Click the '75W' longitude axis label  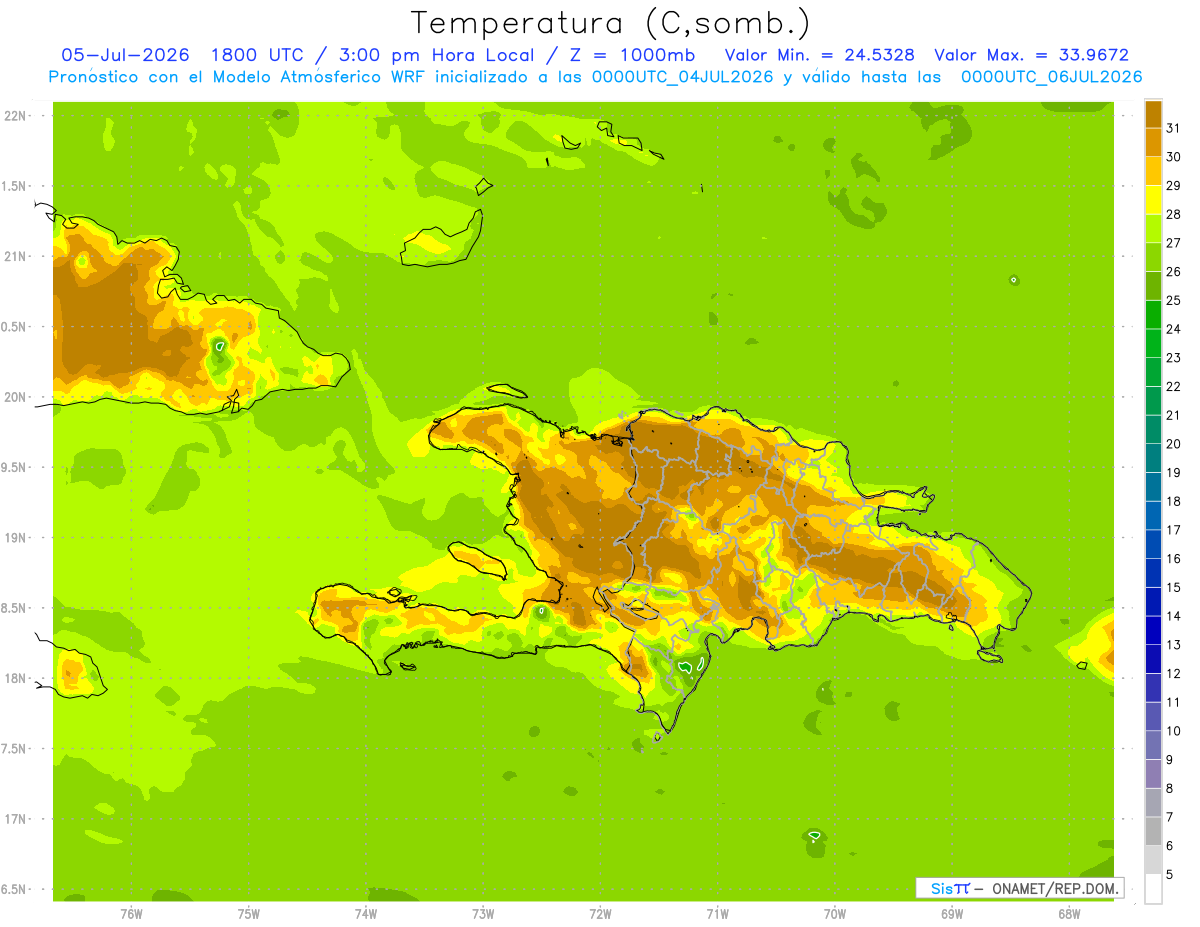[x=248, y=914]
